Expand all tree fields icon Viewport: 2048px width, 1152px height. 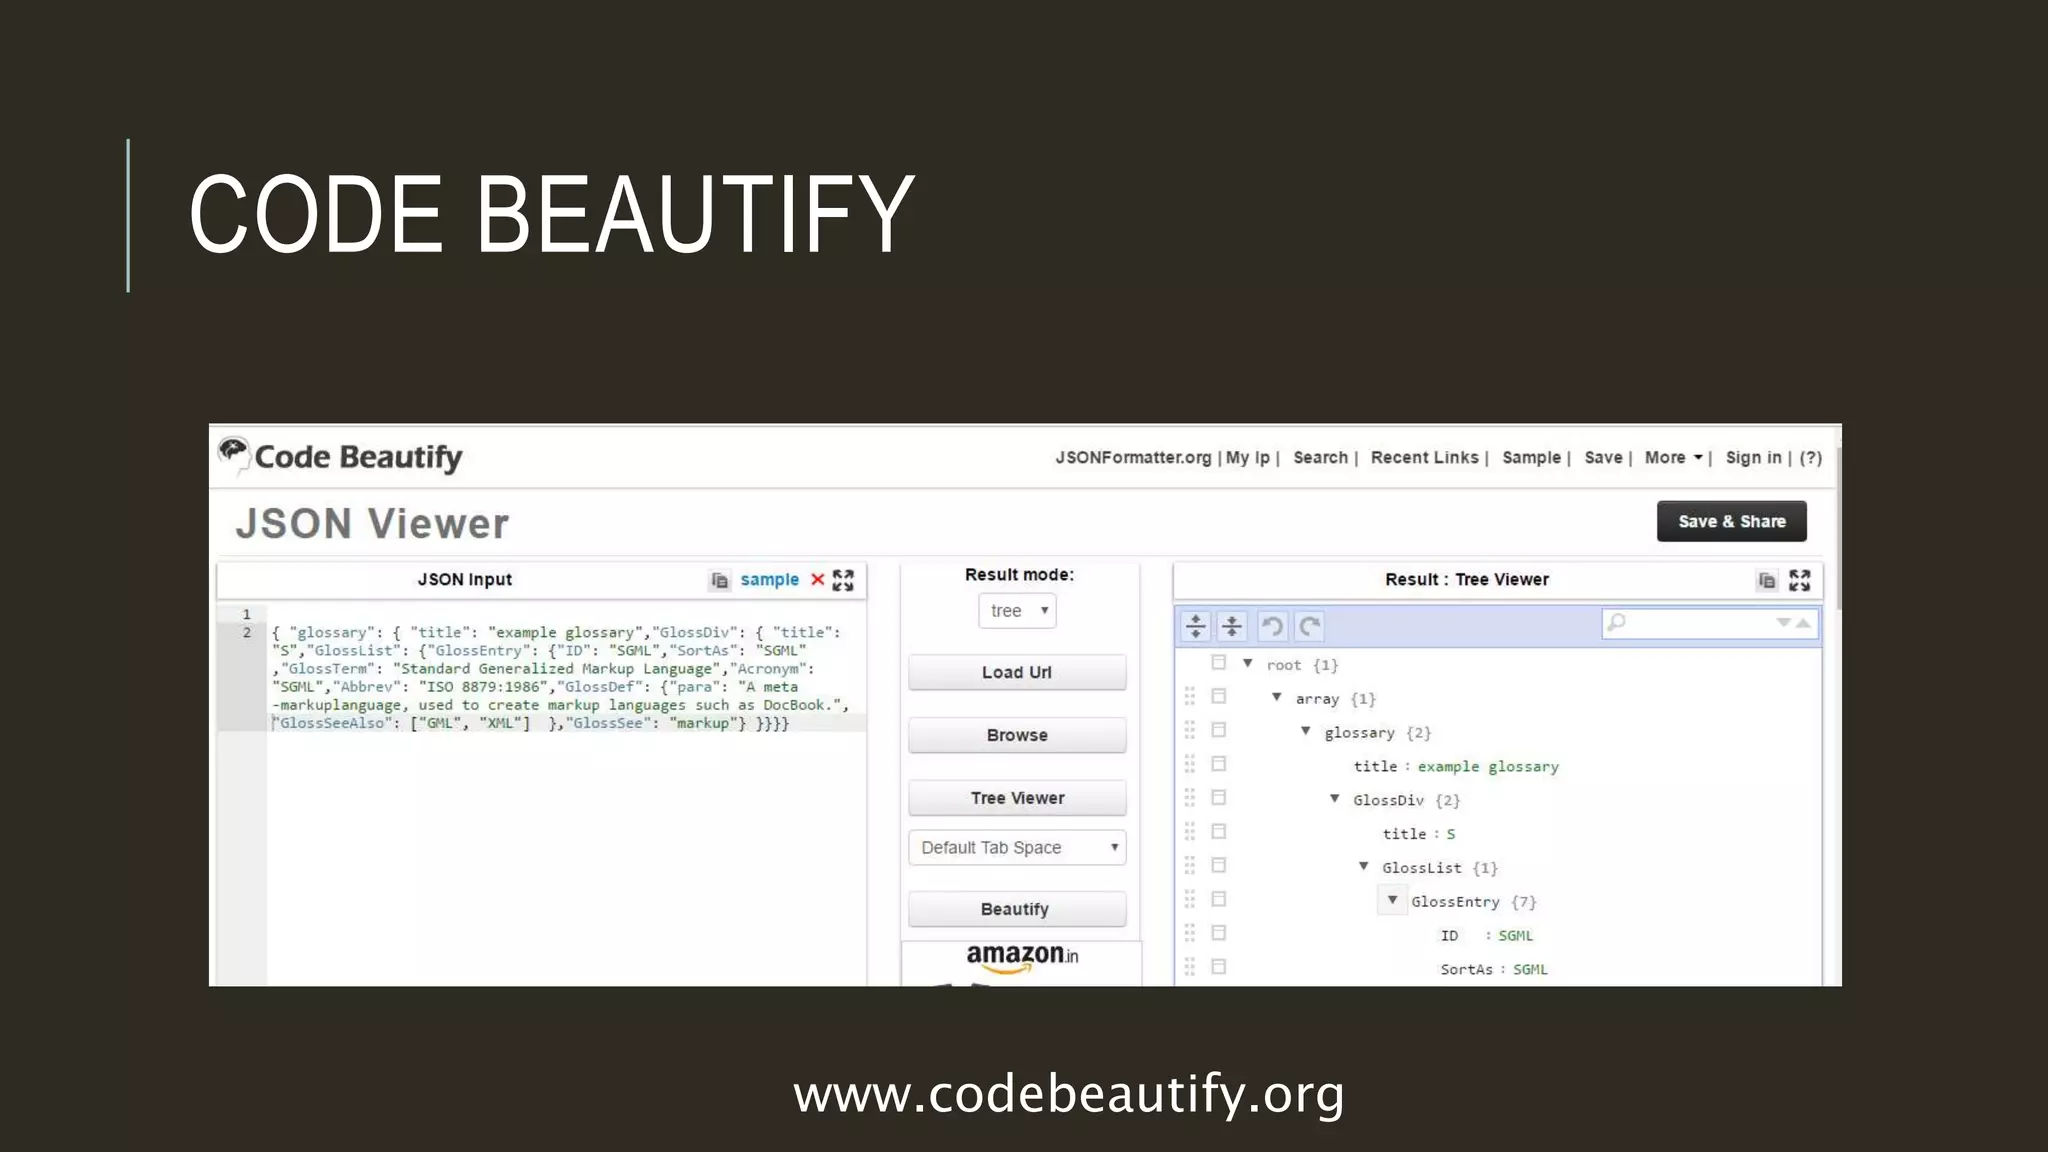click(1196, 626)
